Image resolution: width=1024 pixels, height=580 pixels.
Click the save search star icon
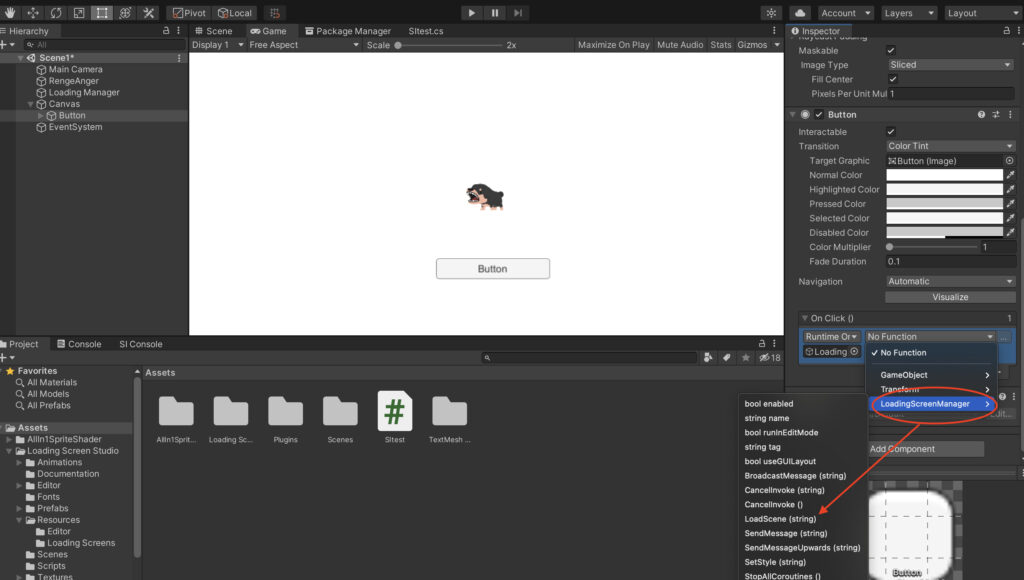pyautogui.click(x=746, y=358)
